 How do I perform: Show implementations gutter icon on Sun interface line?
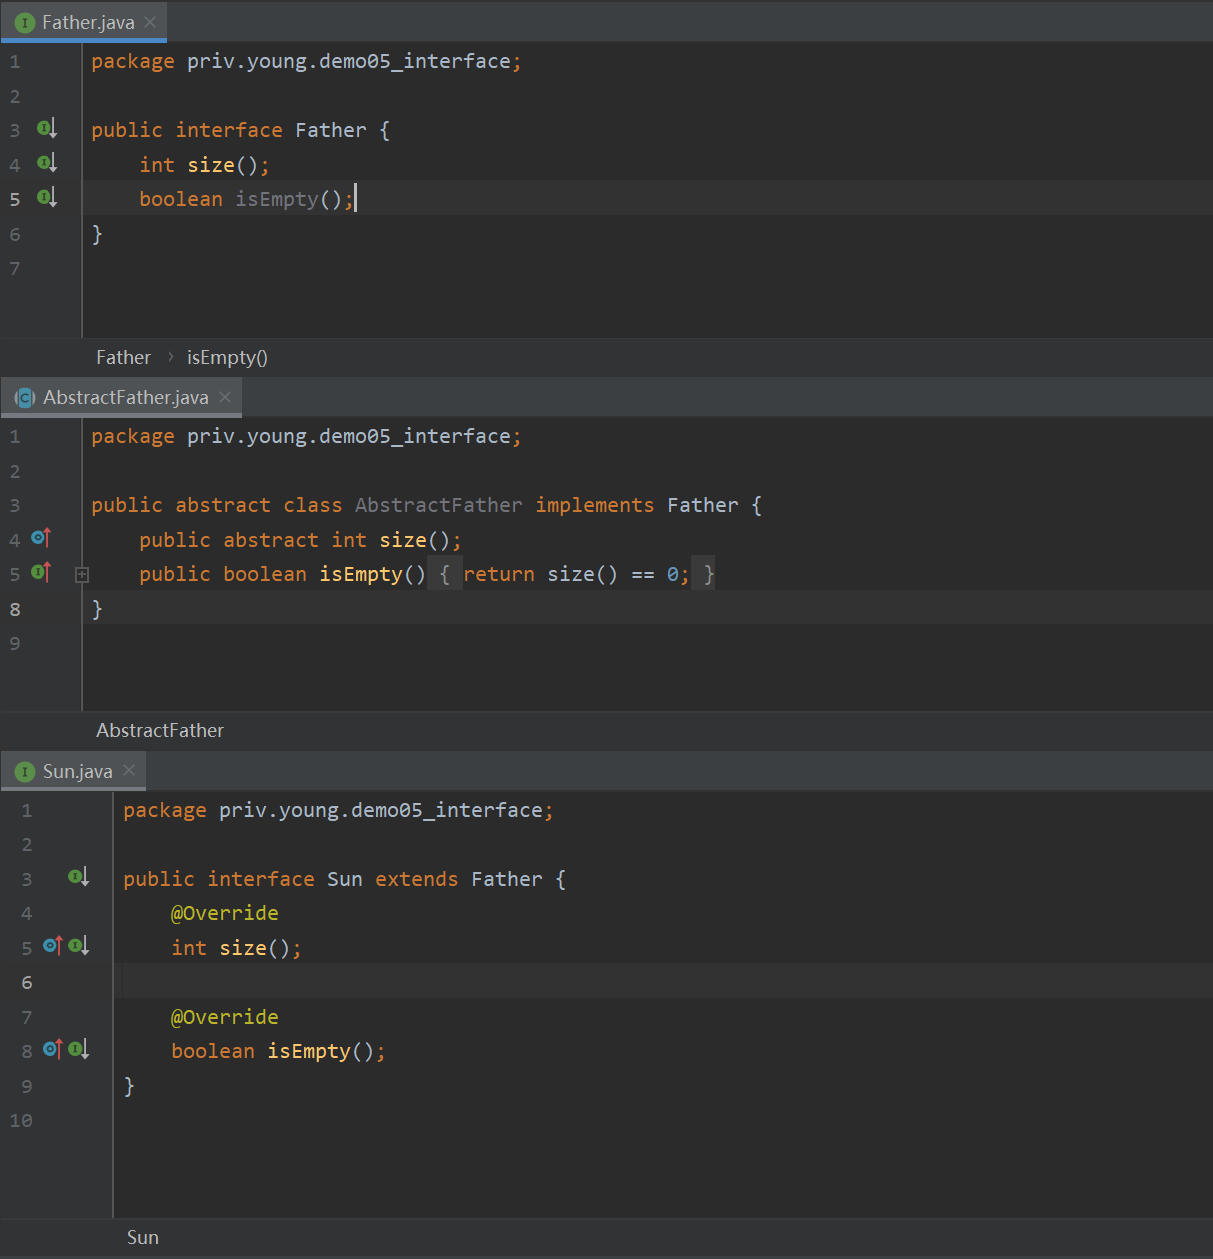point(79,877)
